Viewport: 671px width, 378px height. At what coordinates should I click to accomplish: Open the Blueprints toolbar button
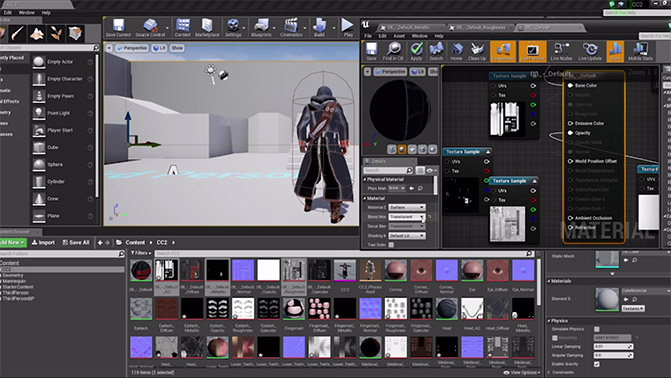click(x=261, y=27)
